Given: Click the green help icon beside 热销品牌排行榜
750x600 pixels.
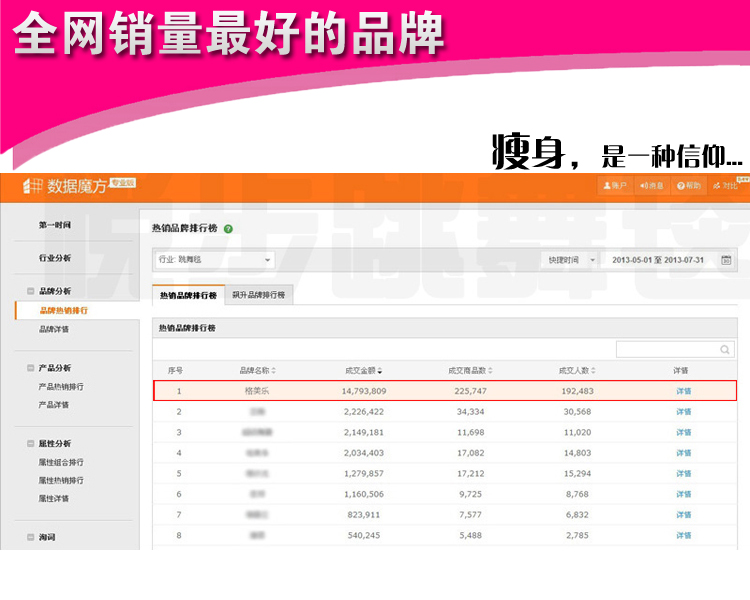Looking at the screenshot, I should click(x=228, y=229).
